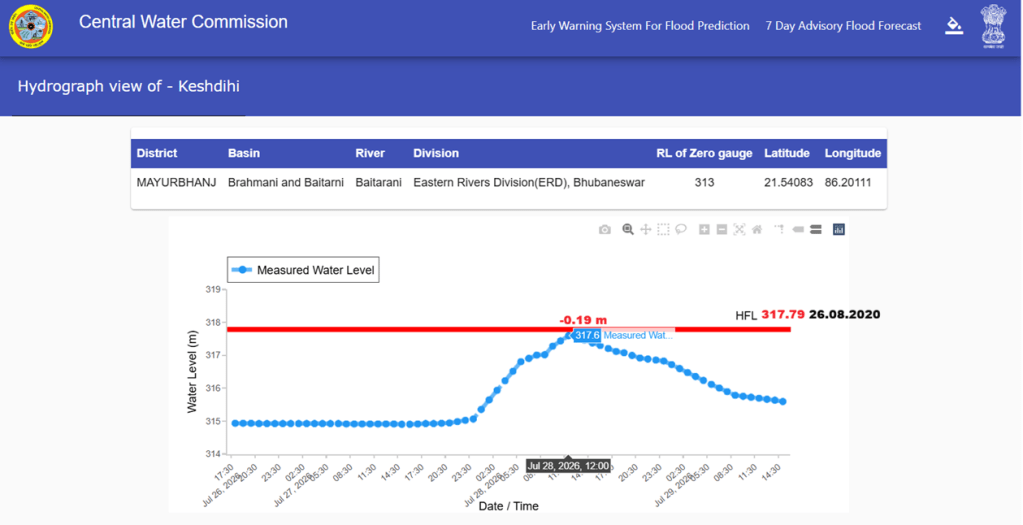
Task: Click the 26.08.2020 HFL date label
Action: [x=844, y=315]
